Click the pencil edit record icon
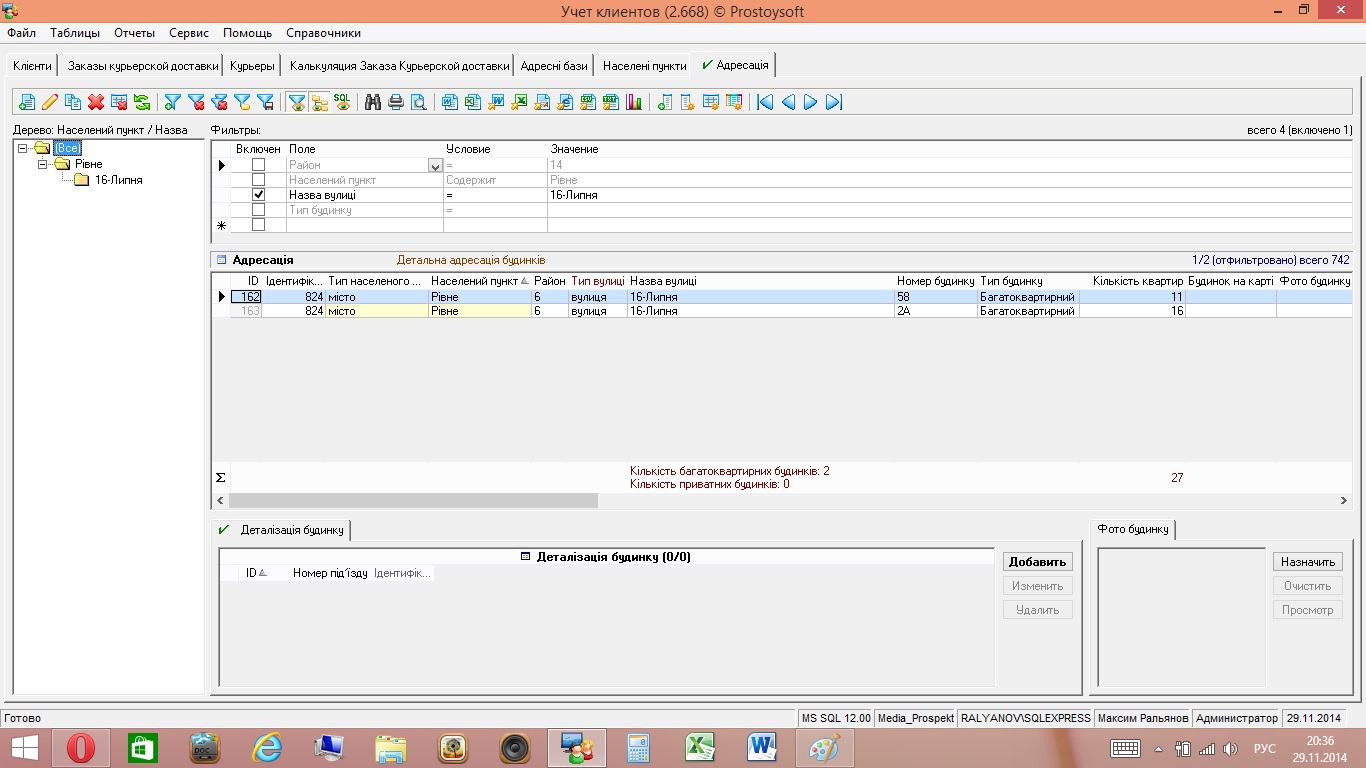1366x768 pixels. point(49,102)
